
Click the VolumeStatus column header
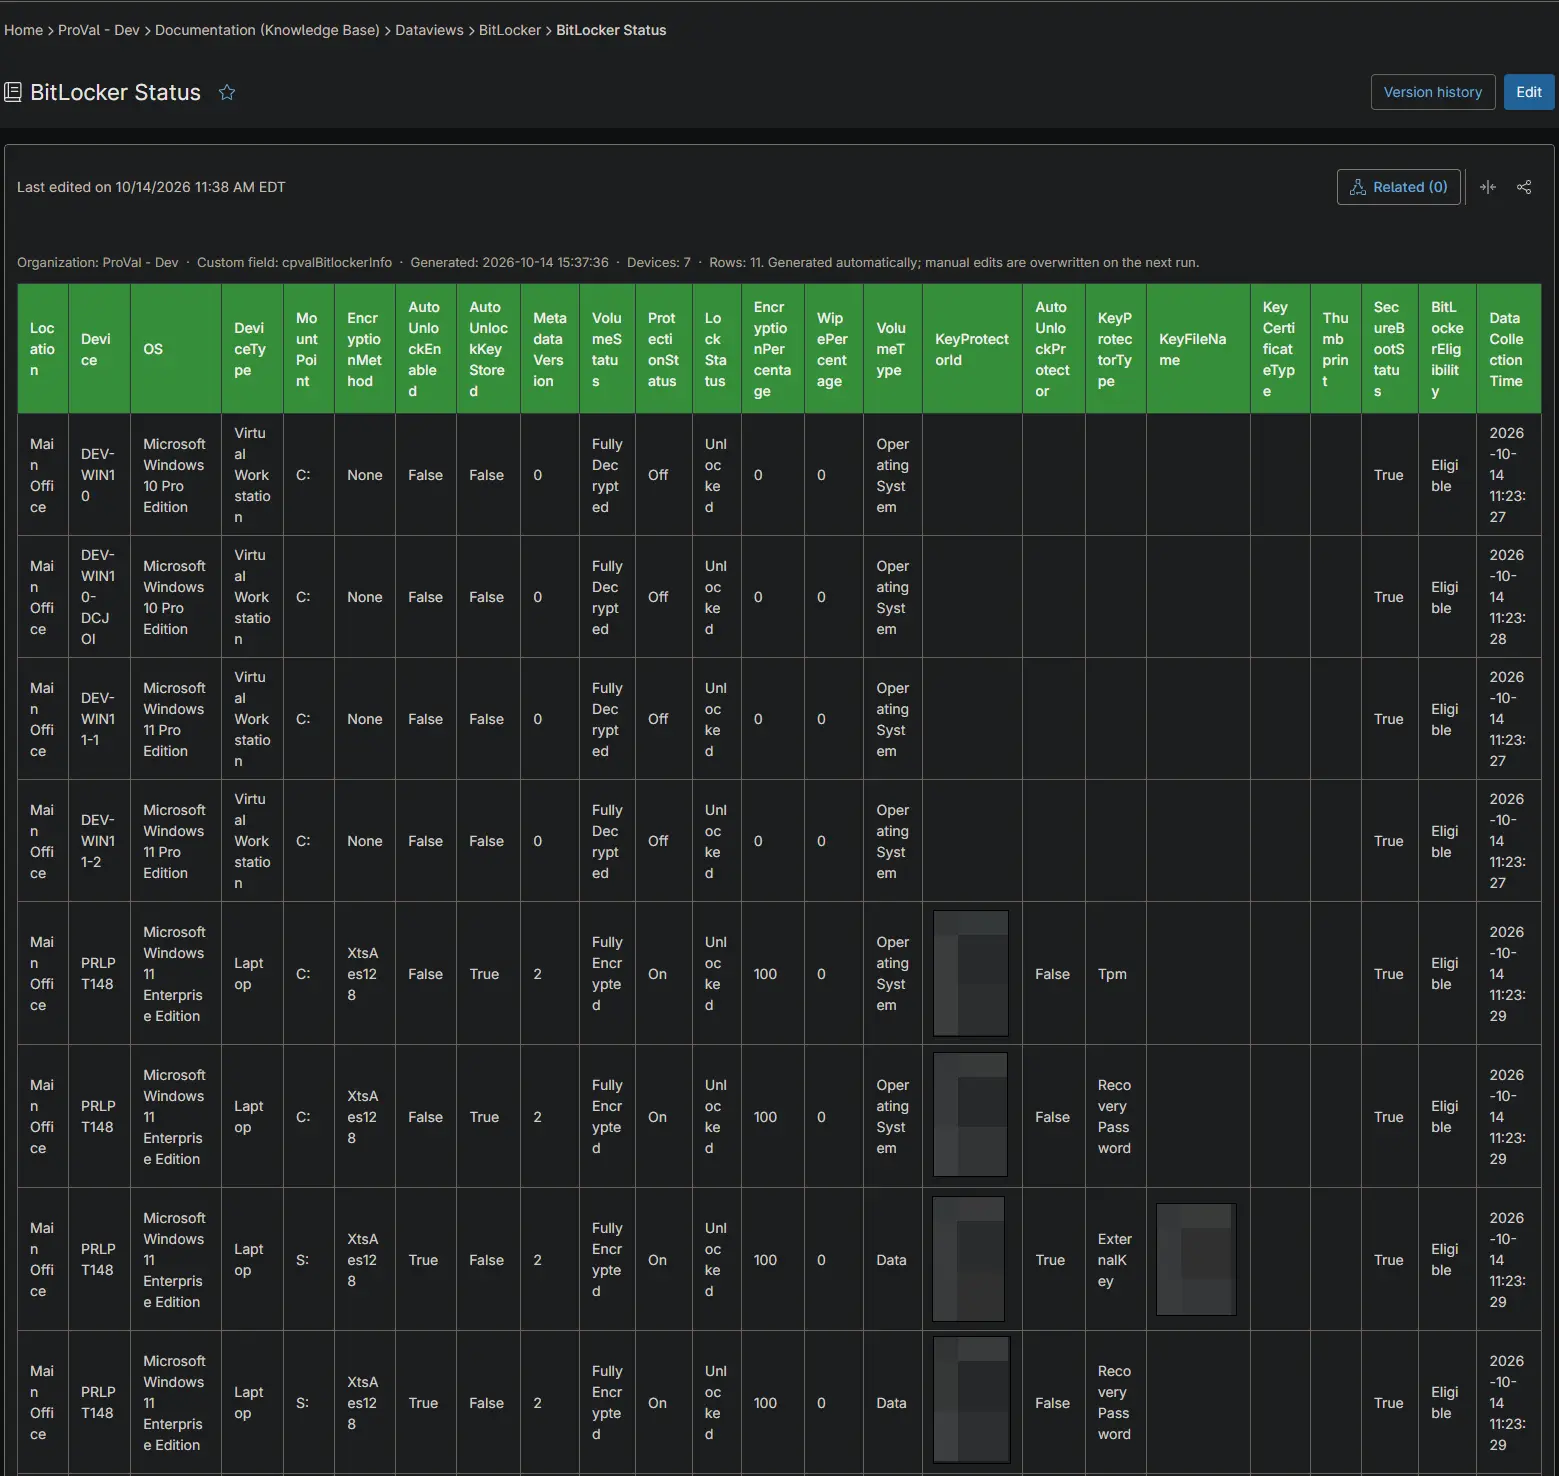point(608,349)
